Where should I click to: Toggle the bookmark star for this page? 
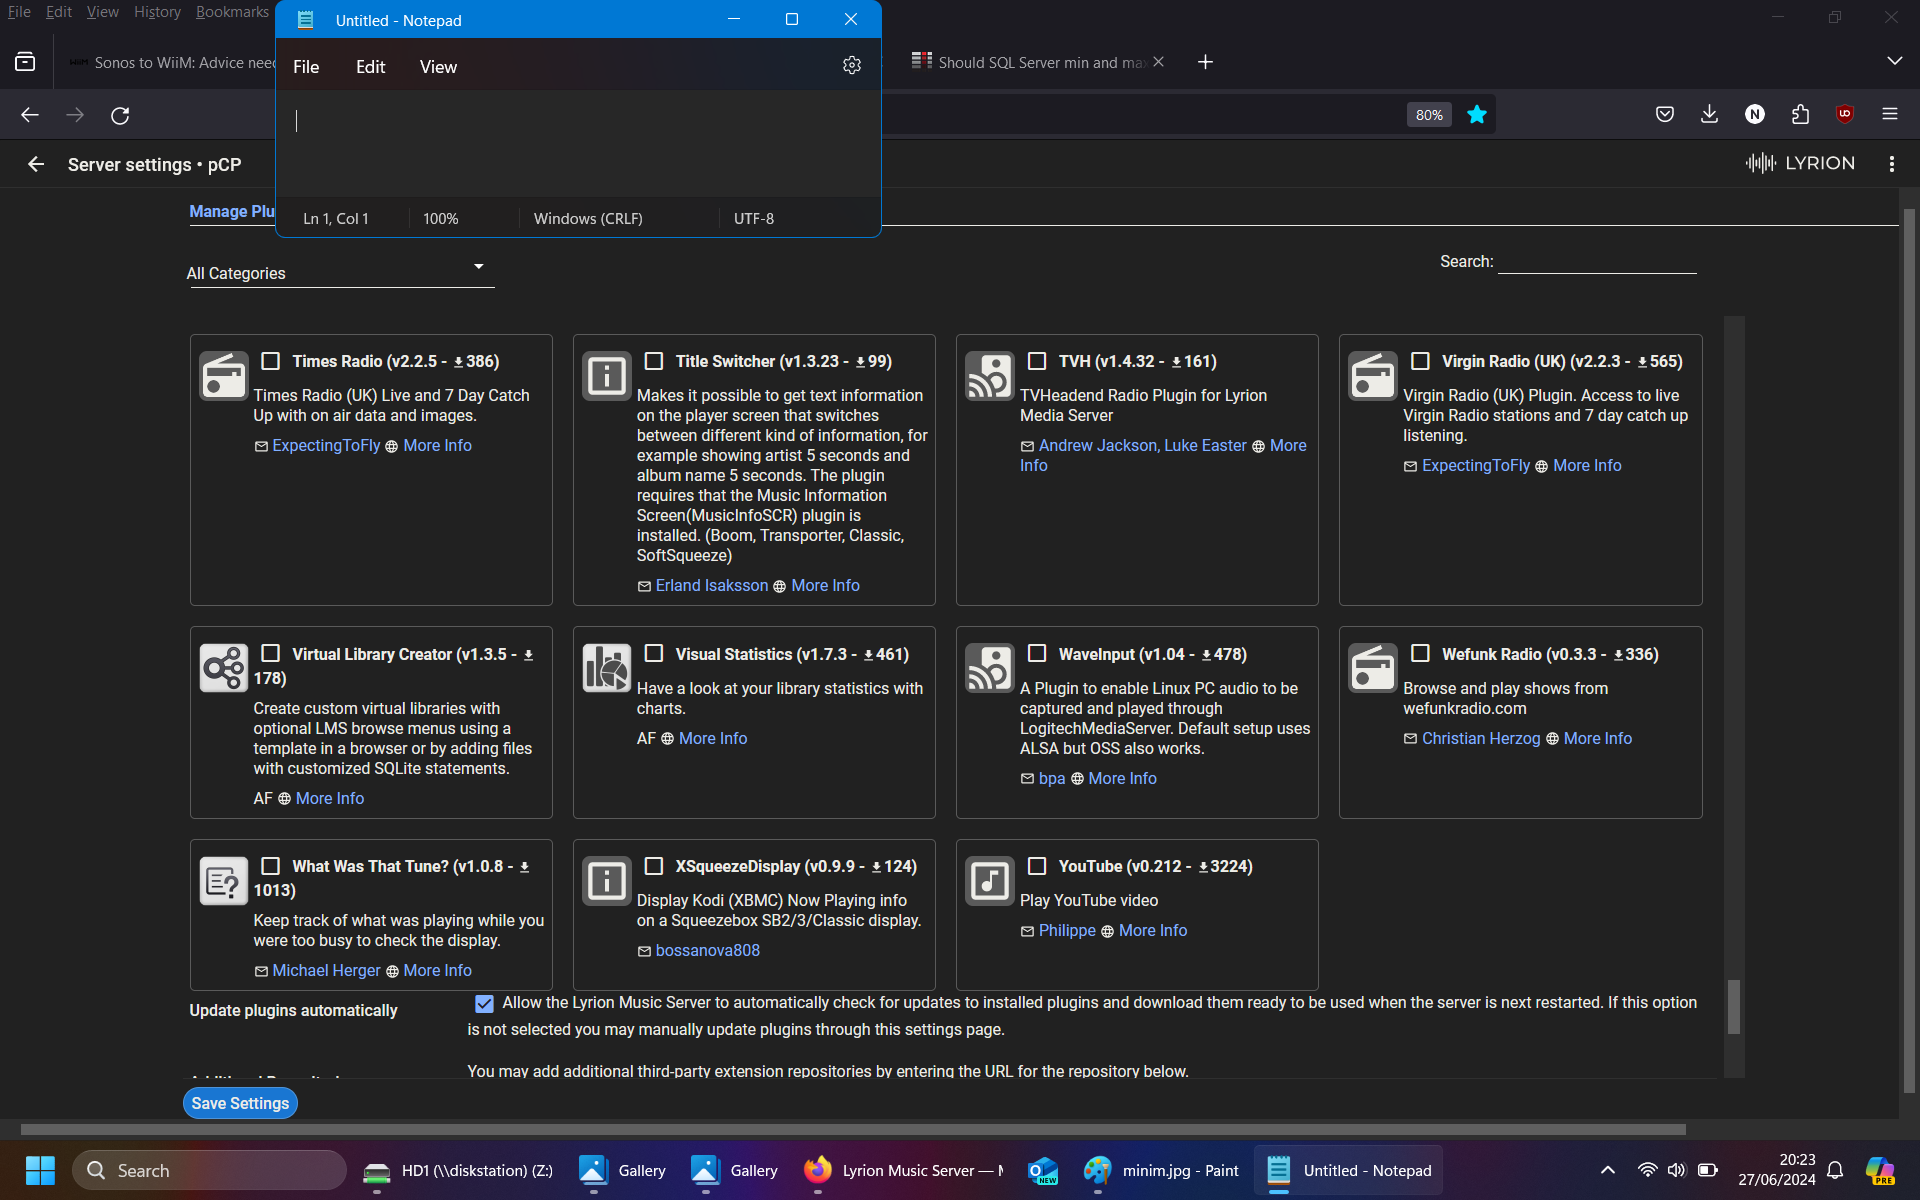(x=1476, y=115)
